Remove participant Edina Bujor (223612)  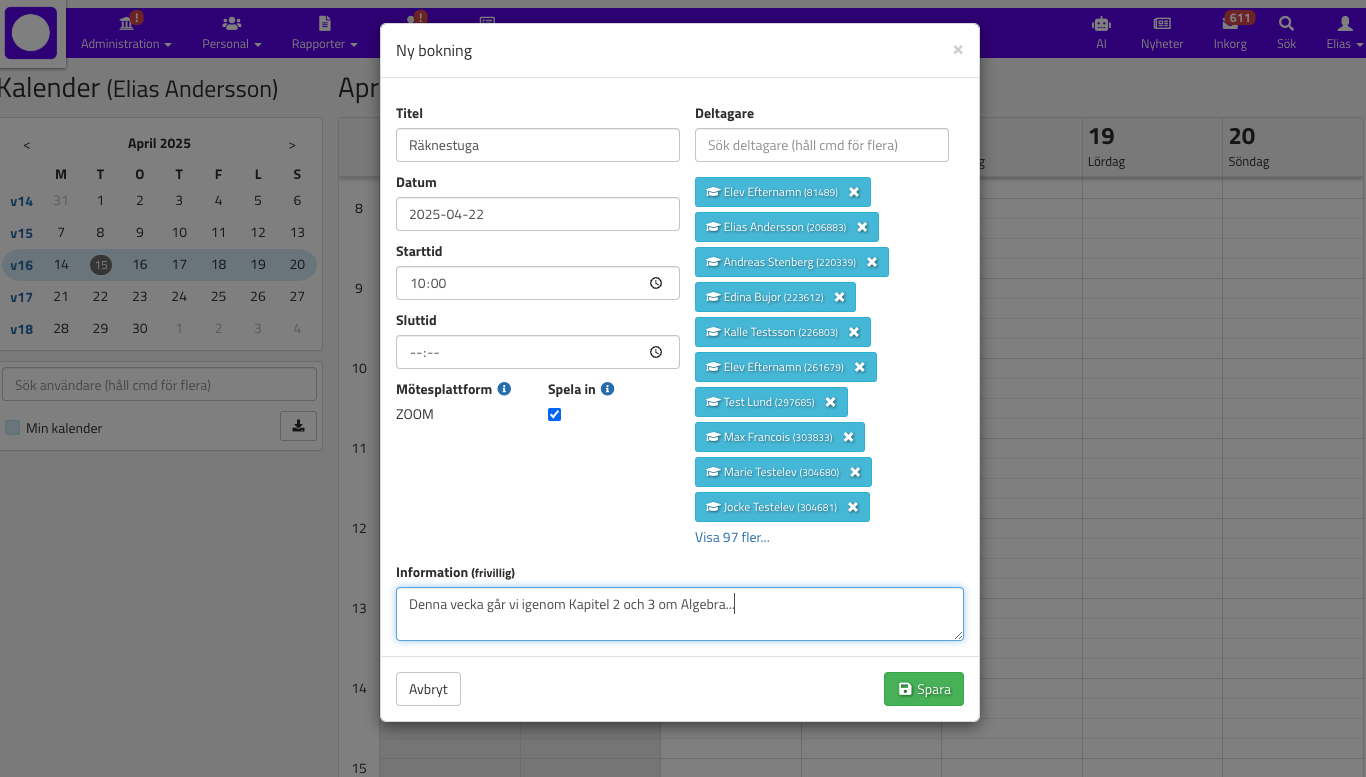click(x=839, y=297)
